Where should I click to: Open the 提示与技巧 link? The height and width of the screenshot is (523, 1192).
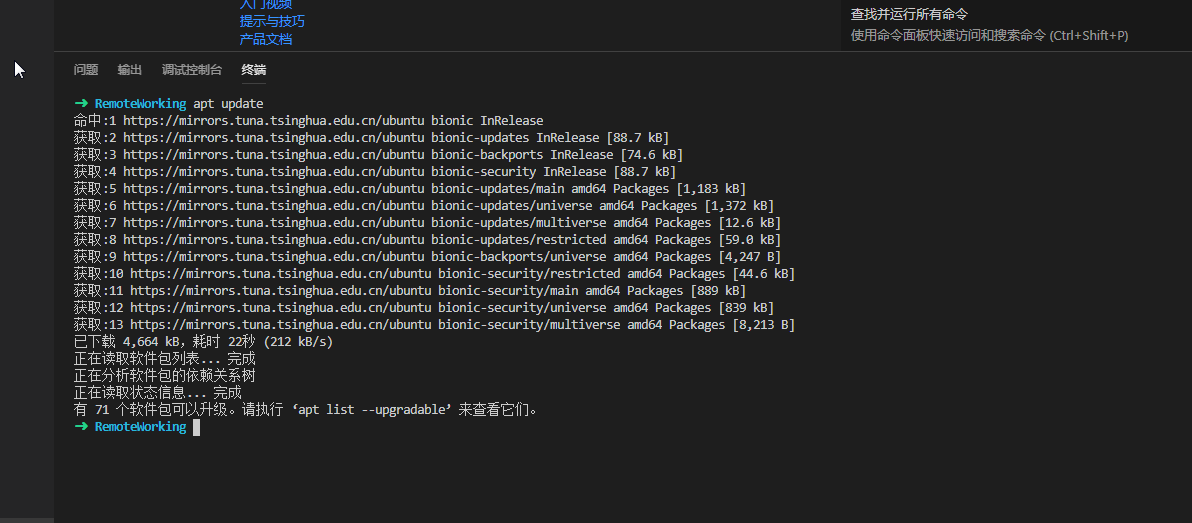pyautogui.click(x=272, y=22)
